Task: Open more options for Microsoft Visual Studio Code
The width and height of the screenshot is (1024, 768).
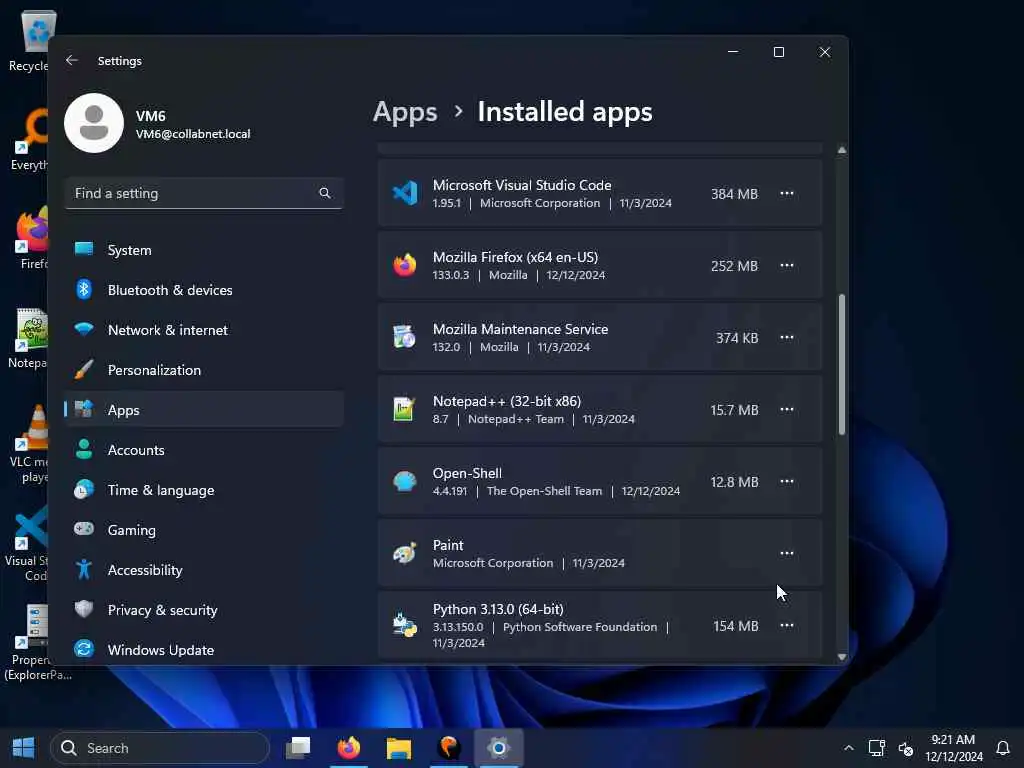Action: click(x=786, y=193)
